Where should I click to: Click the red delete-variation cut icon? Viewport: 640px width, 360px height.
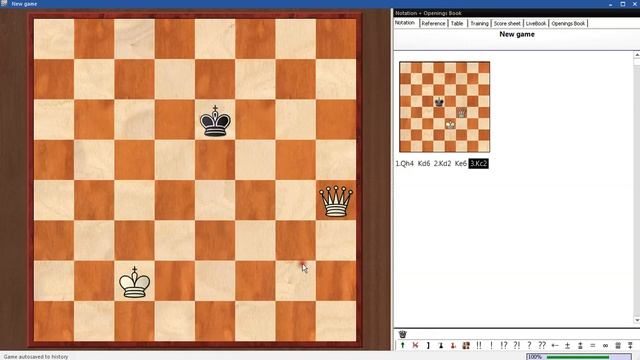(415, 345)
